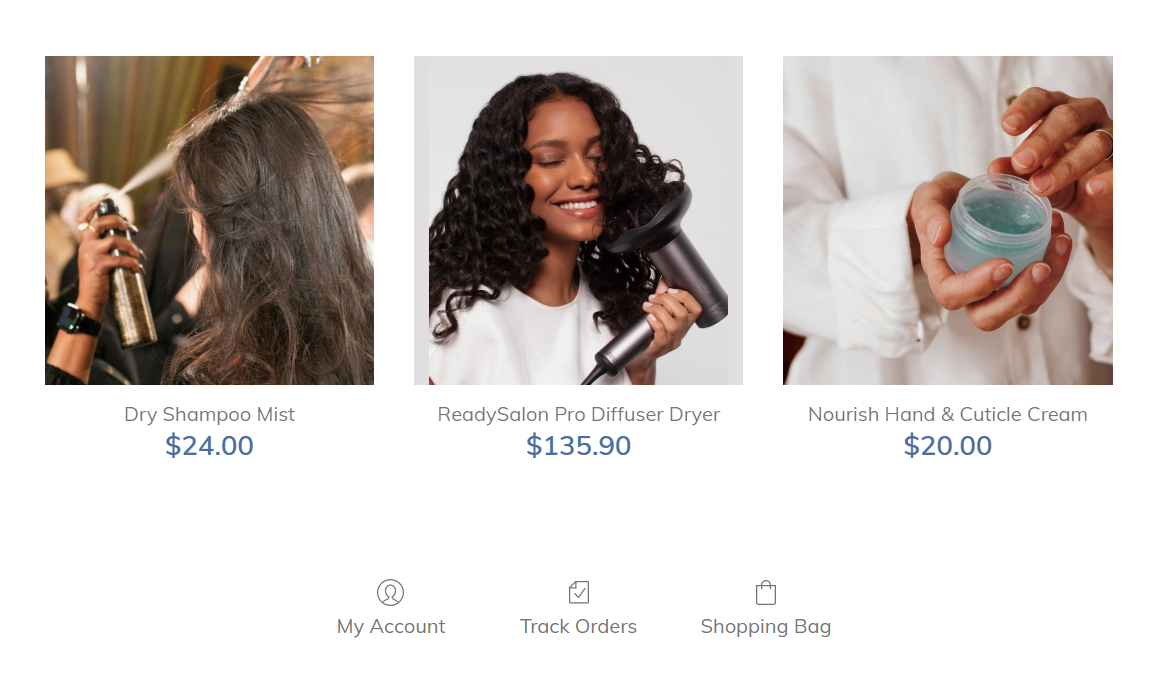Viewport: 1159px width, 674px height.
Task: Click the $135.90 price
Action: (578, 446)
